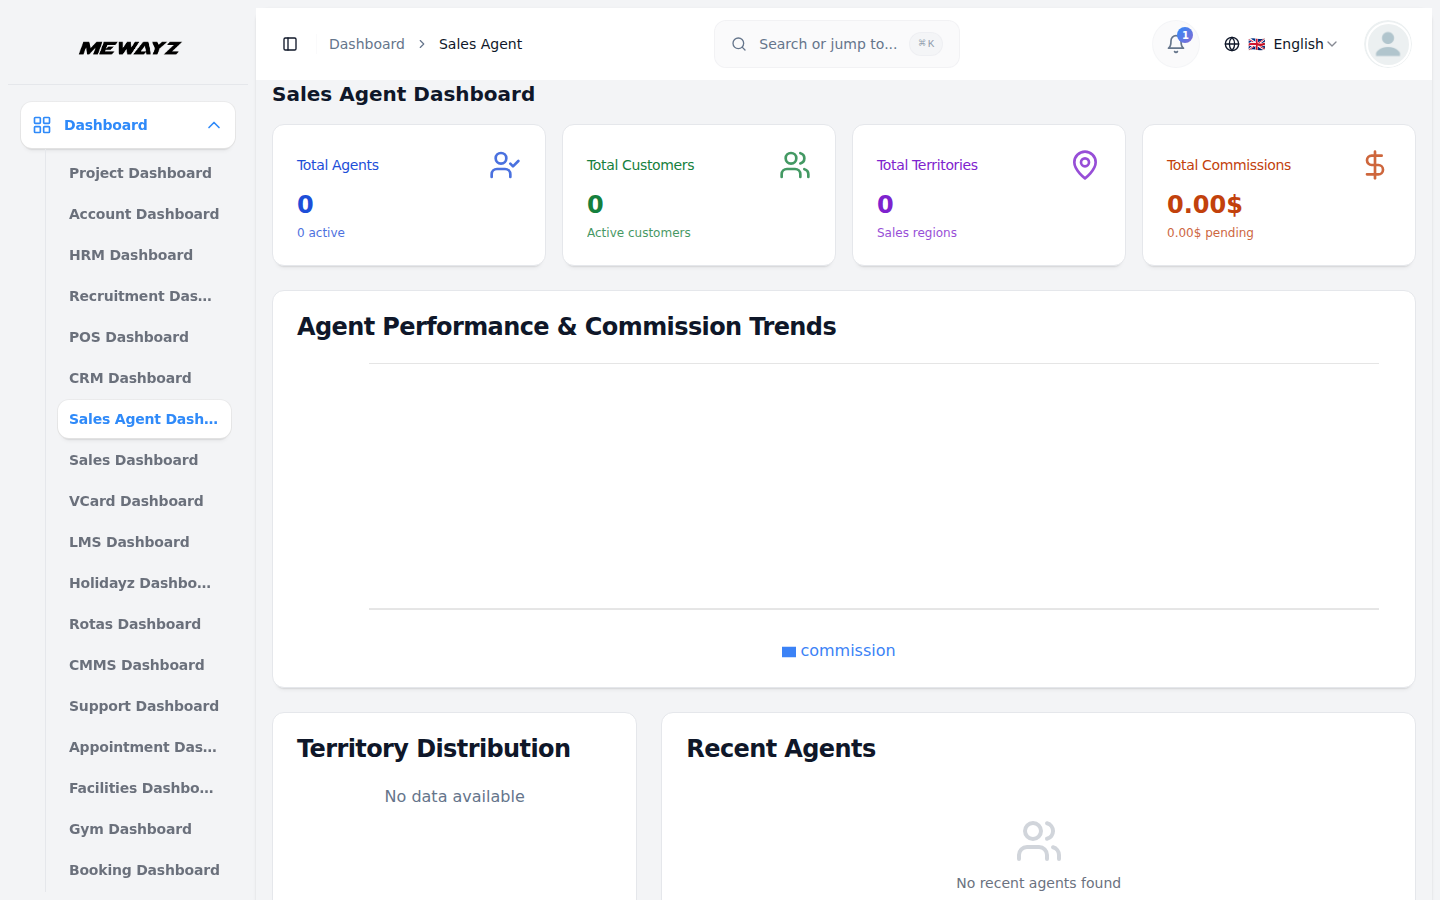This screenshot has width=1440, height=900.
Task: Open the HRM Dashboard link
Action: pos(131,255)
